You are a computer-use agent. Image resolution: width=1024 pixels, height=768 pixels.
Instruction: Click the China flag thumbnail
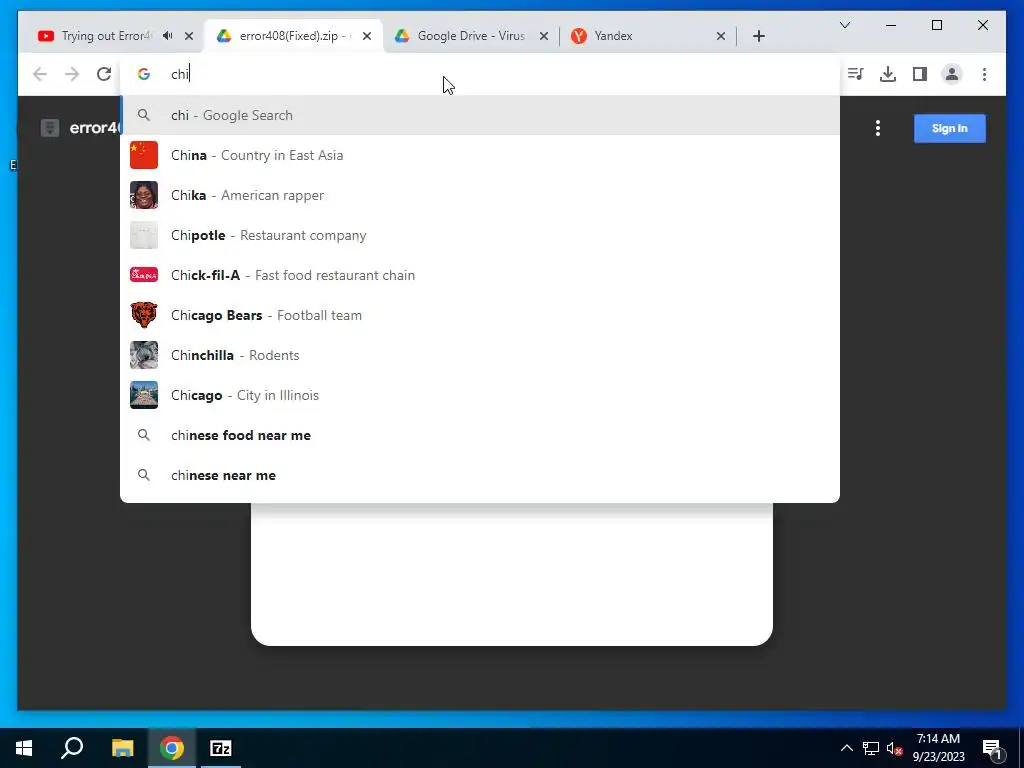(144, 155)
